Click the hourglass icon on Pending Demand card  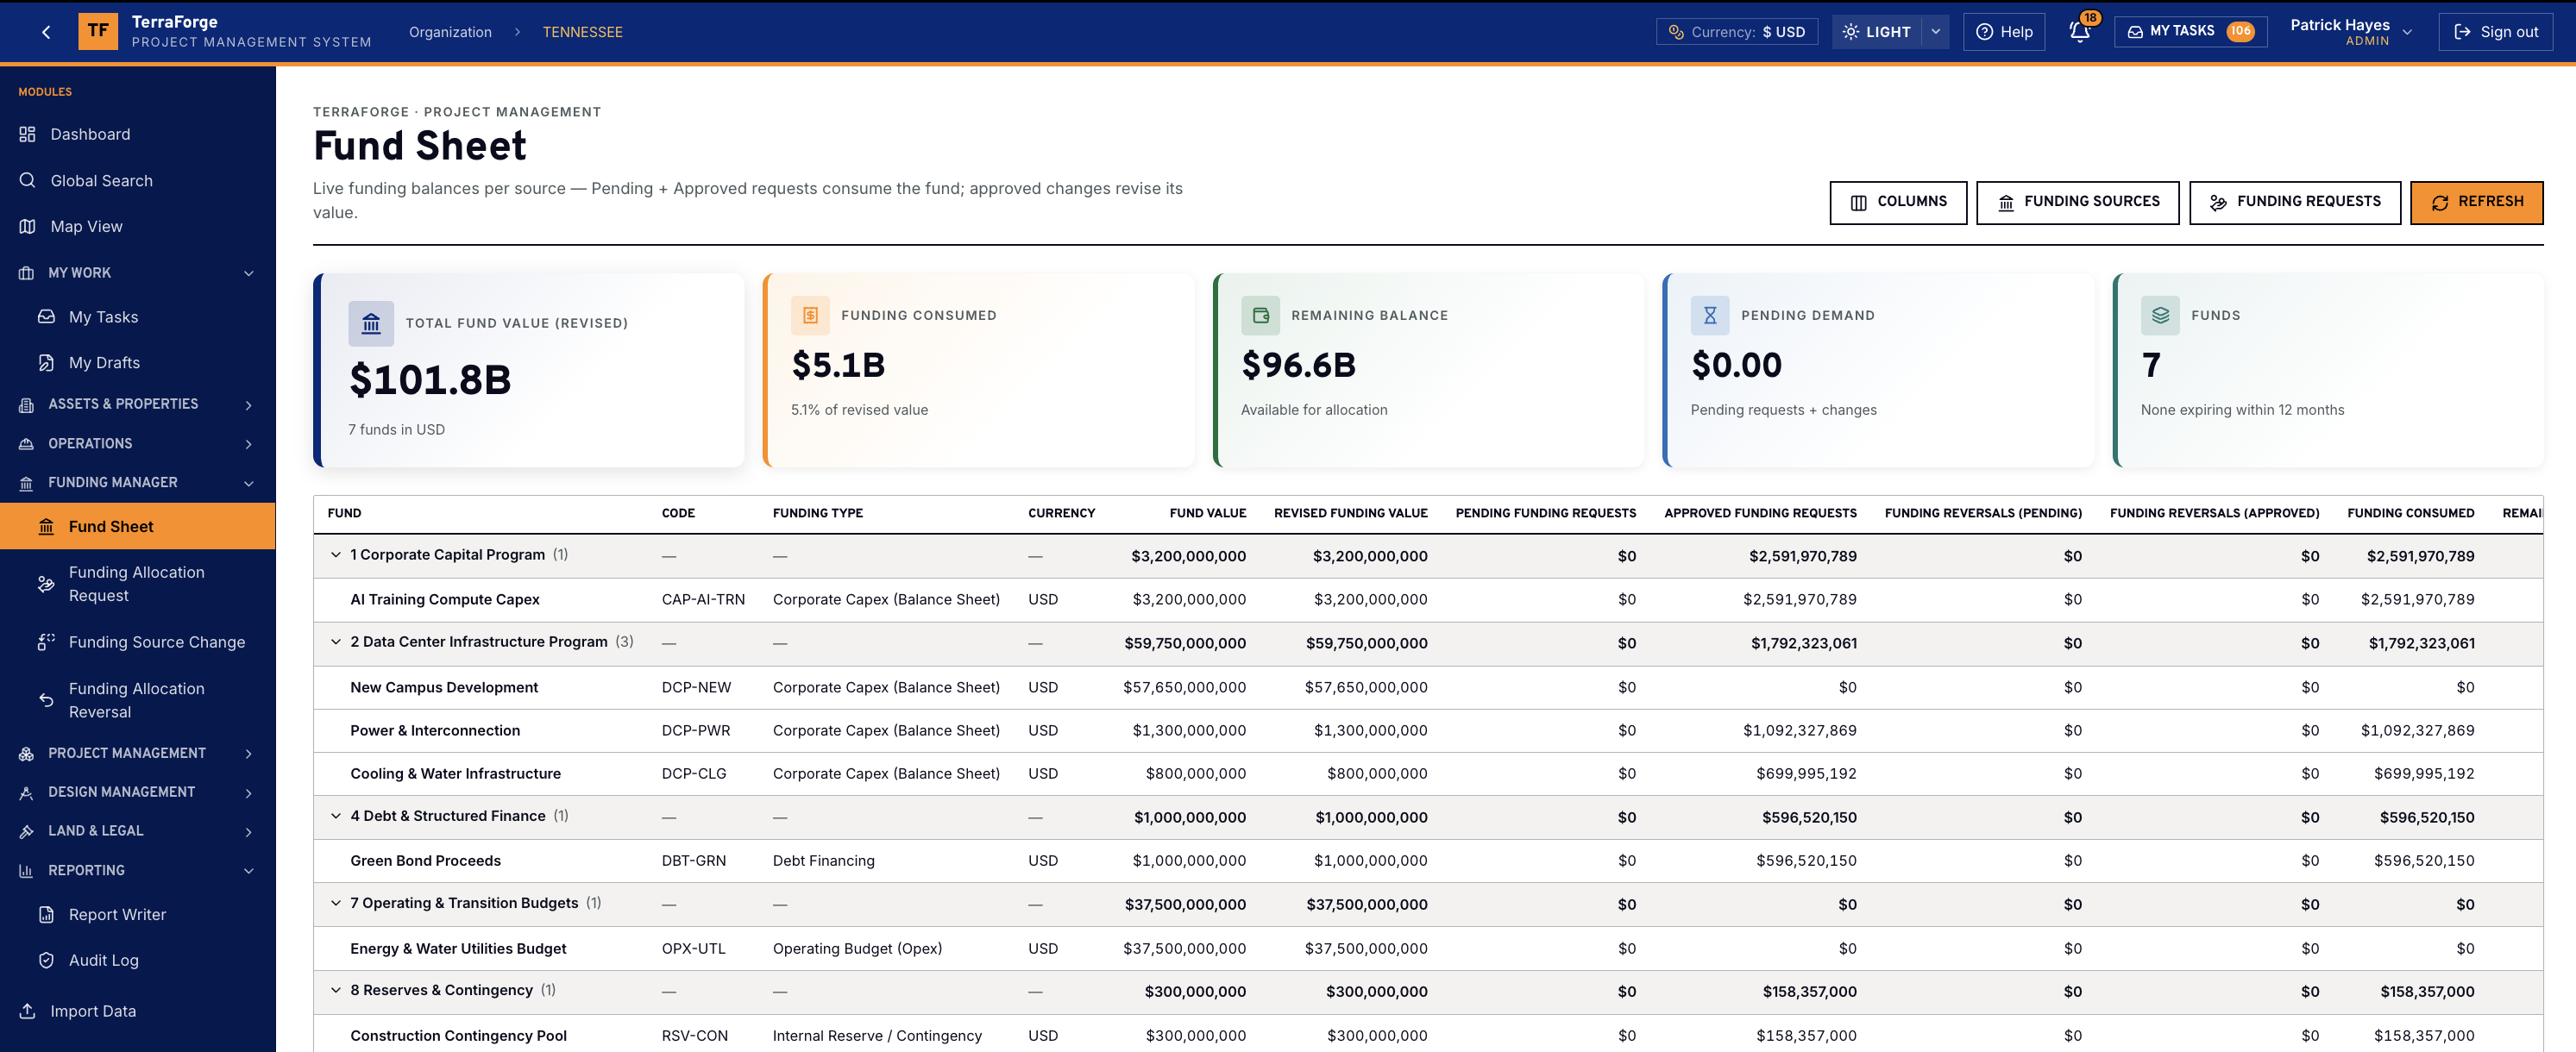pyautogui.click(x=1710, y=315)
